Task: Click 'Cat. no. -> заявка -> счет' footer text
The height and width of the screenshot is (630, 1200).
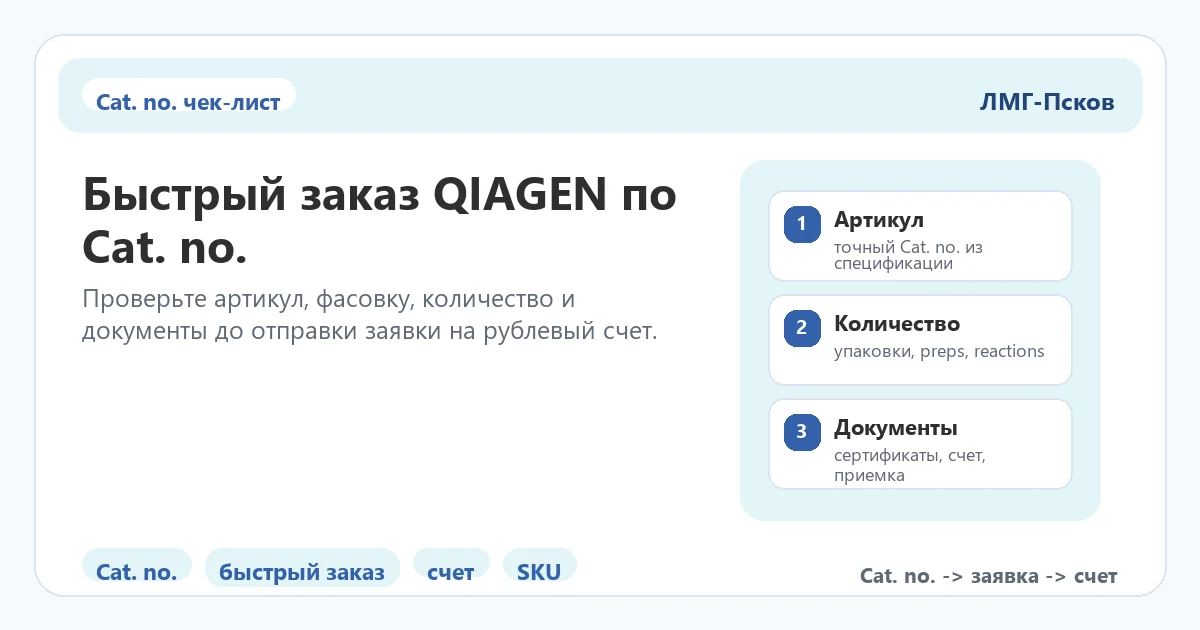Action: (988, 576)
